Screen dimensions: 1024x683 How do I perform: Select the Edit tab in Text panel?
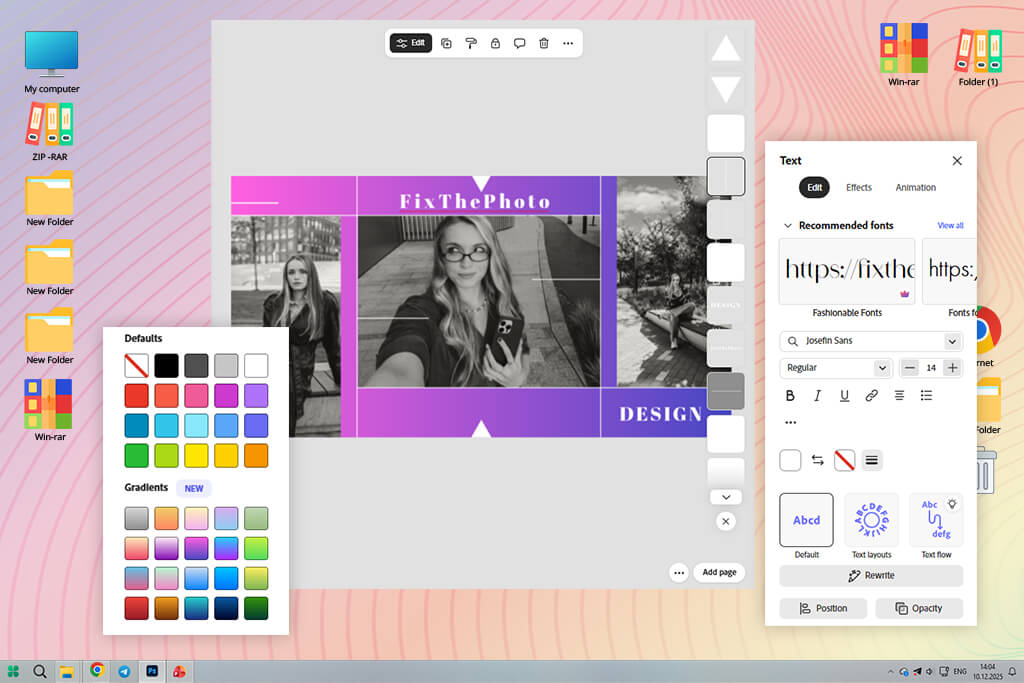[814, 187]
